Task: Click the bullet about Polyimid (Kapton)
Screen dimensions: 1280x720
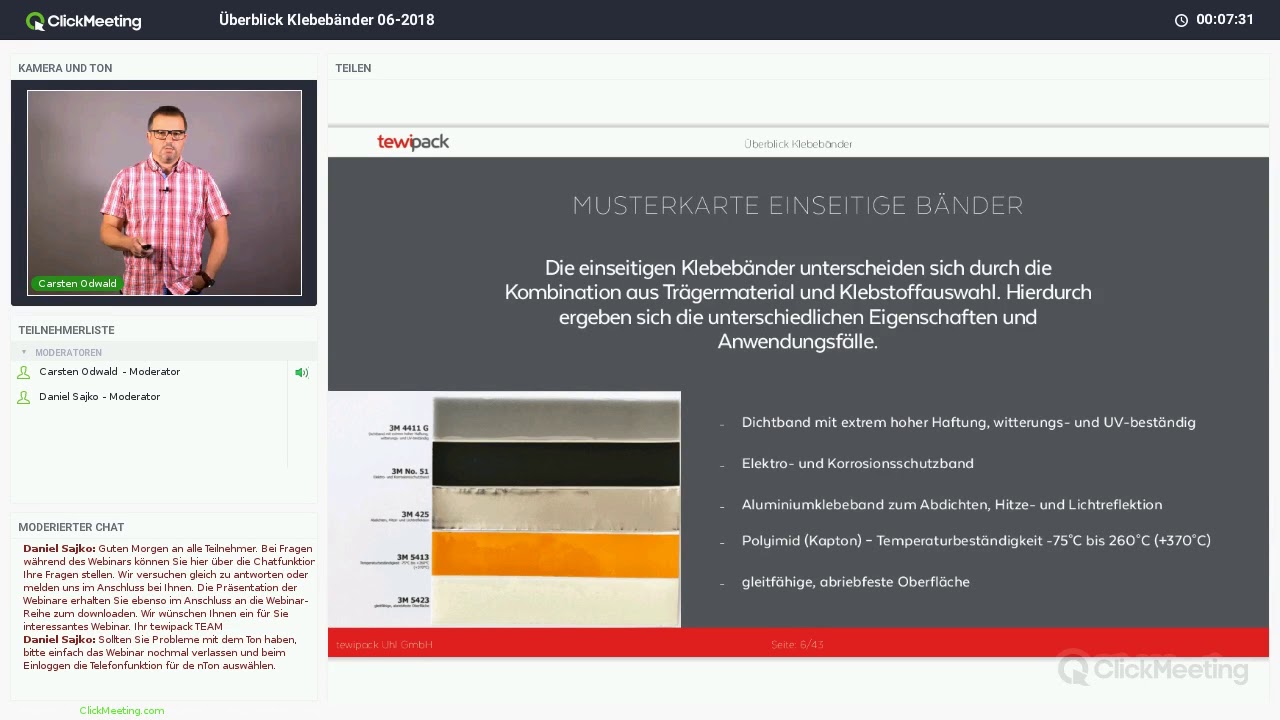Action: [976, 541]
